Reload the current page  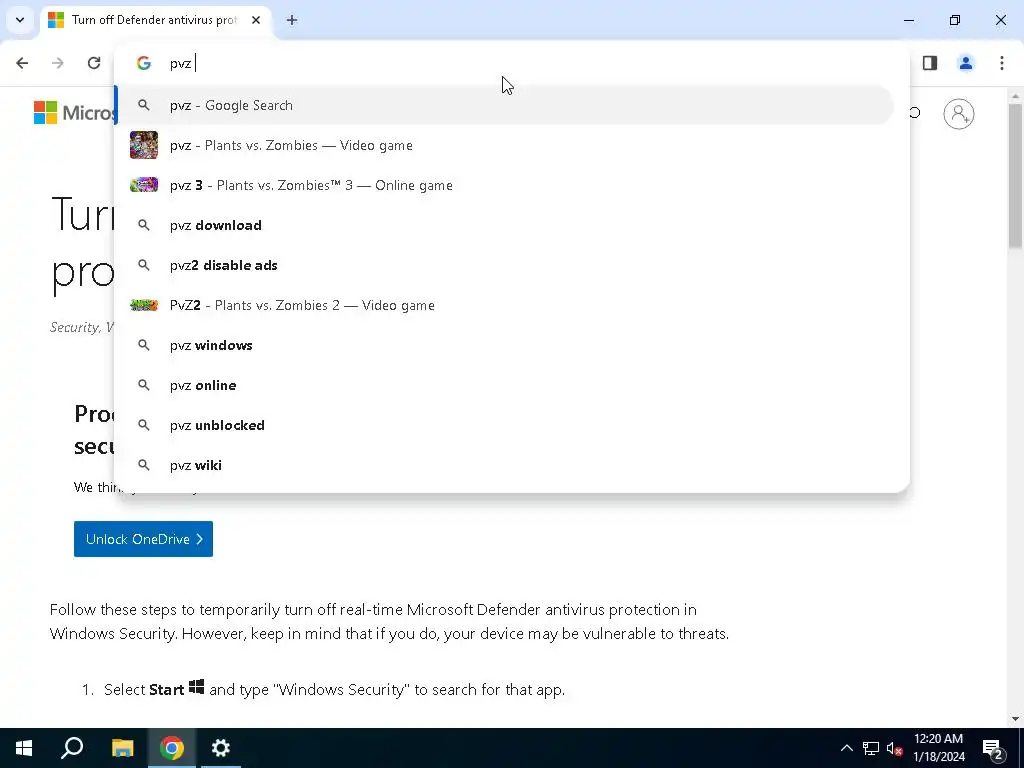(94, 63)
